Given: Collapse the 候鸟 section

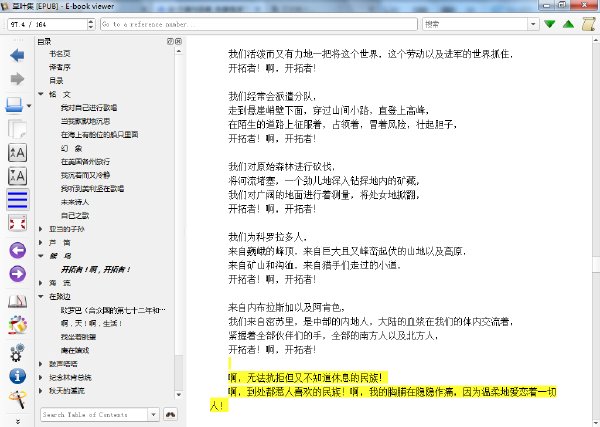Looking at the screenshot, I should click(41, 256).
